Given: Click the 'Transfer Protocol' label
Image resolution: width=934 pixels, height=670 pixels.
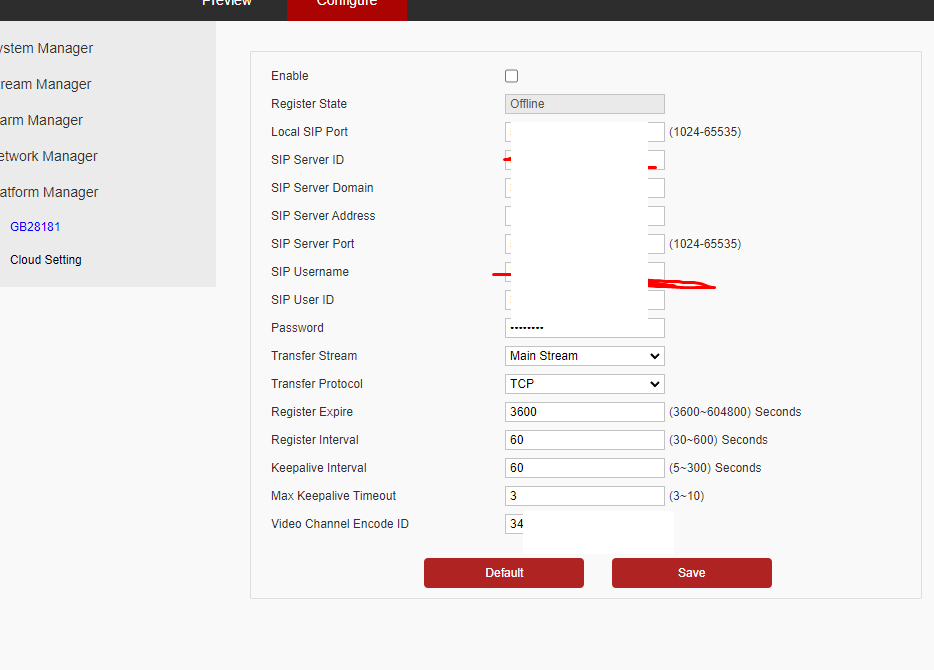Looking at the screenshot, I should click(x=317, y=384).
